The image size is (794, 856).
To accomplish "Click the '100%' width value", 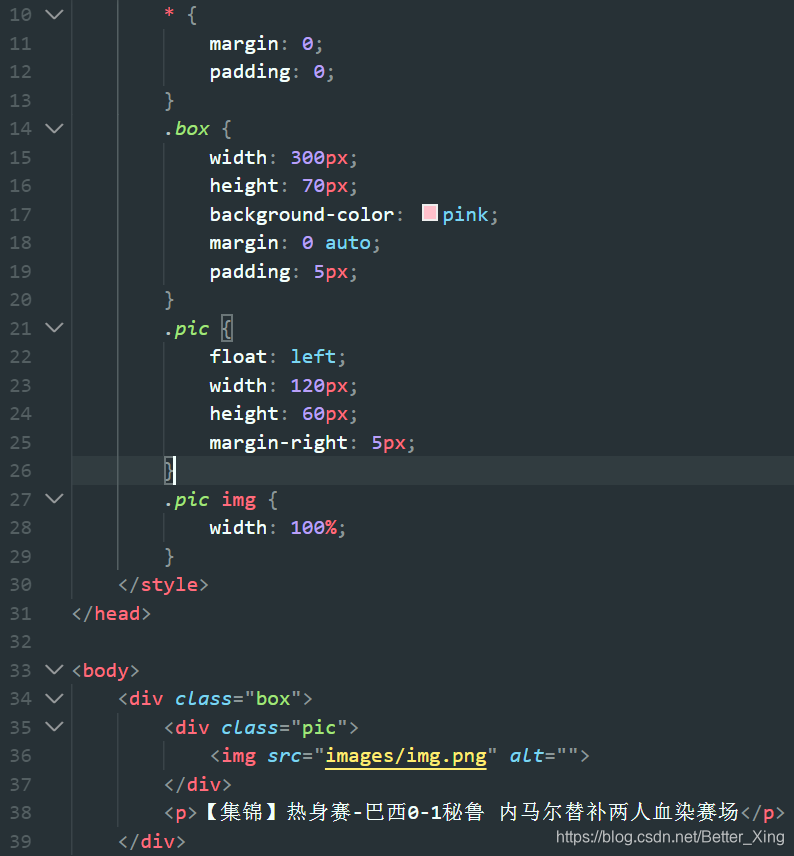I will click(313, 528).
